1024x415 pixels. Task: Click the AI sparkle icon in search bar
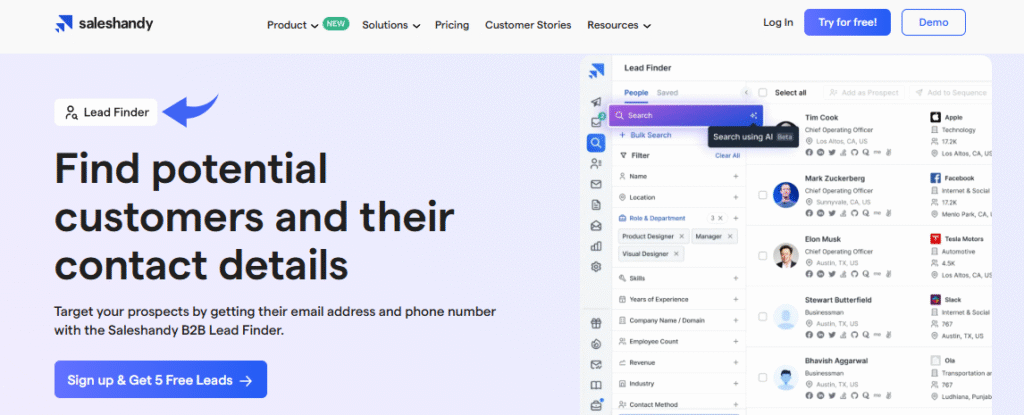(754, 115)
